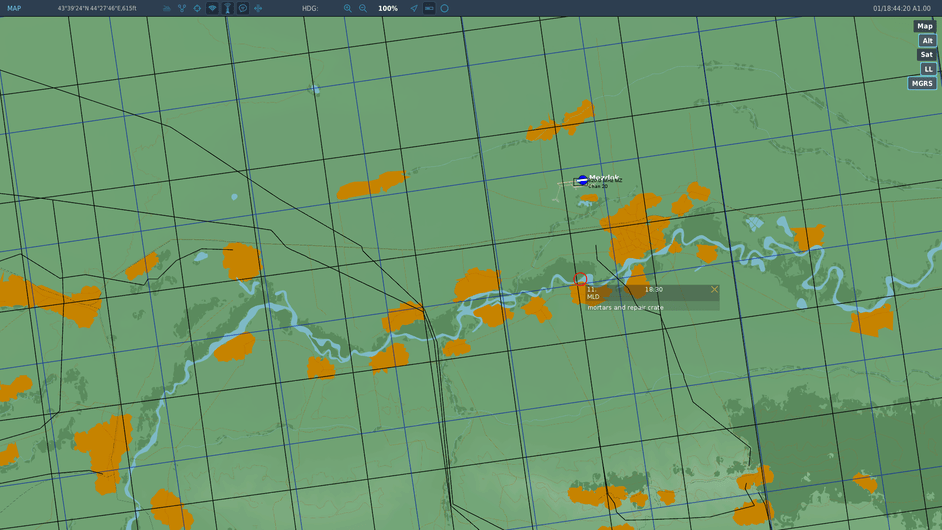
Task: Click the circle icon in the toolbar
Action: (445, 8)
